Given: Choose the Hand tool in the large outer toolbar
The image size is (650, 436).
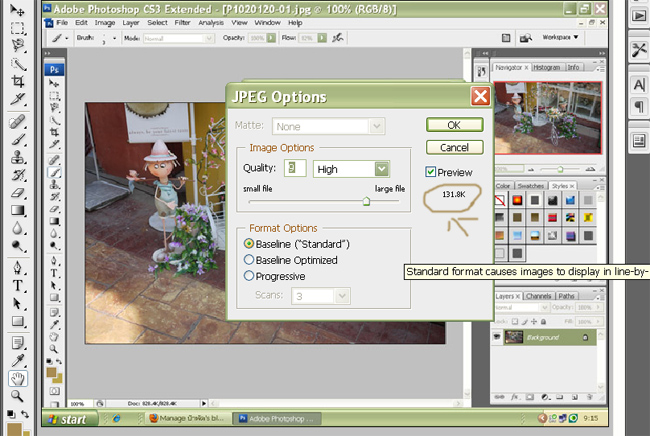Looking at the screenshot, I should 17,378.
